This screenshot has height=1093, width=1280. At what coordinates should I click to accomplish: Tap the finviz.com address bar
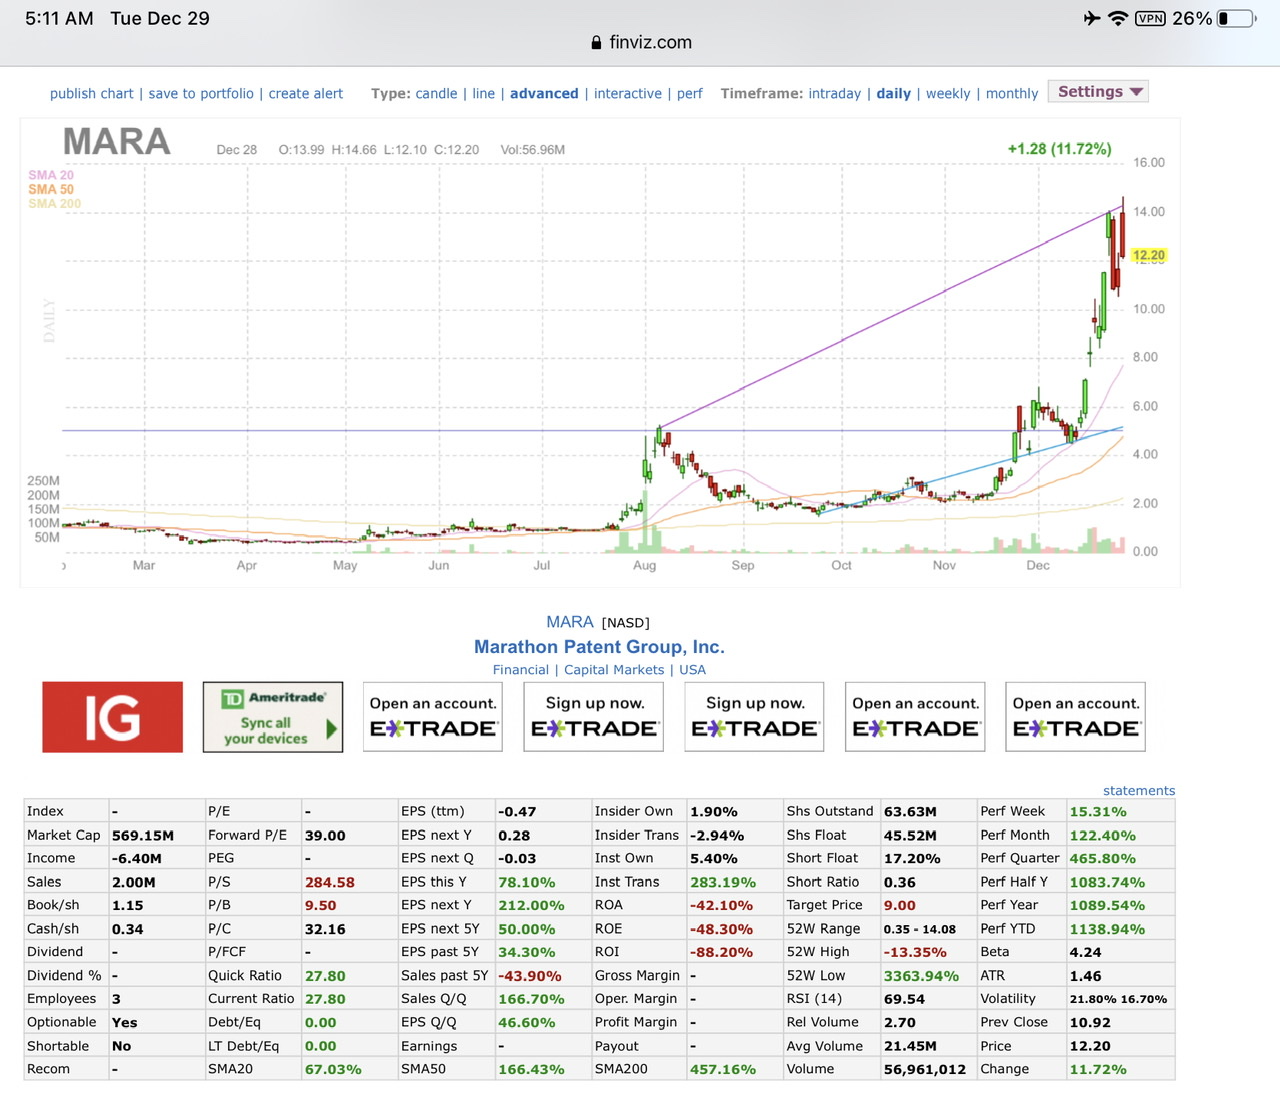(x=641, y=42)
